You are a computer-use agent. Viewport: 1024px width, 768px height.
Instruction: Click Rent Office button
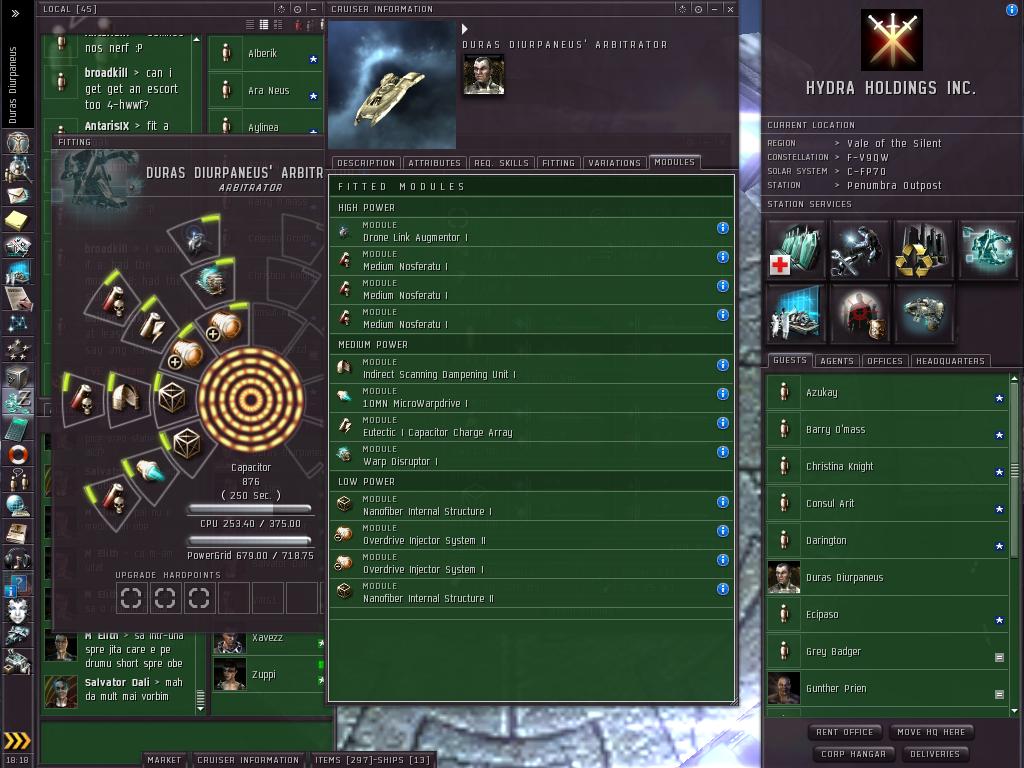click(x=844, y=732)
